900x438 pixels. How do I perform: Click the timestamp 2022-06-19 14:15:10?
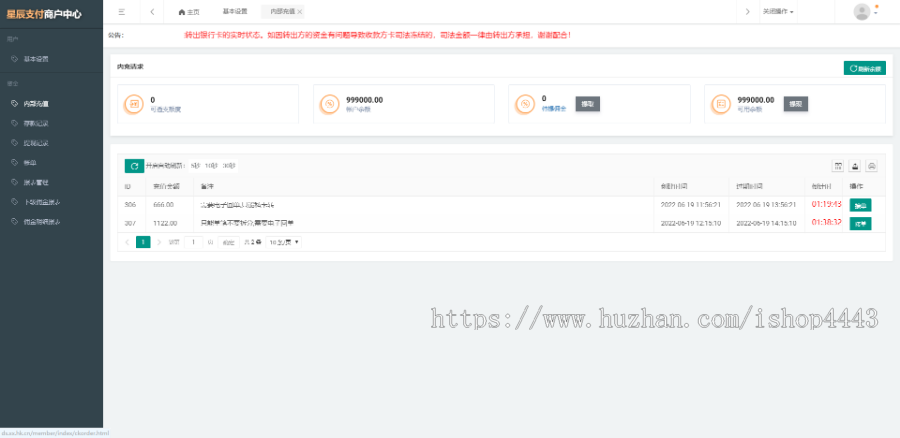pyautogui.click(x=766, y=223)
